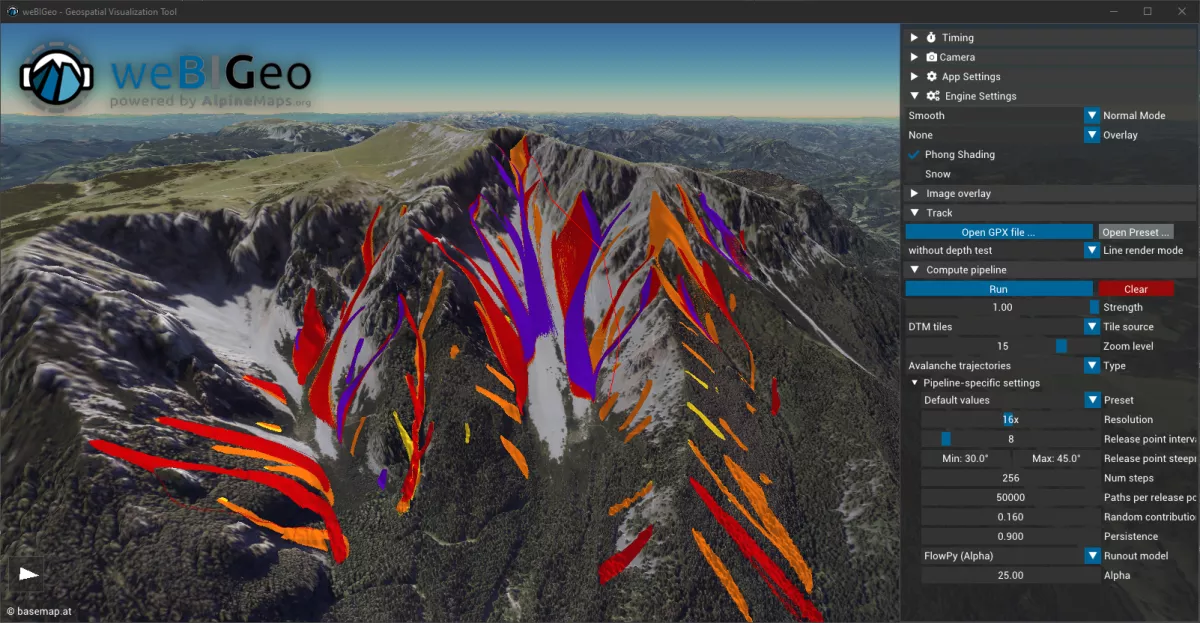Adjust the Zoom level slider
The image size is (1200, 623).
click(x=1061, y=346)
